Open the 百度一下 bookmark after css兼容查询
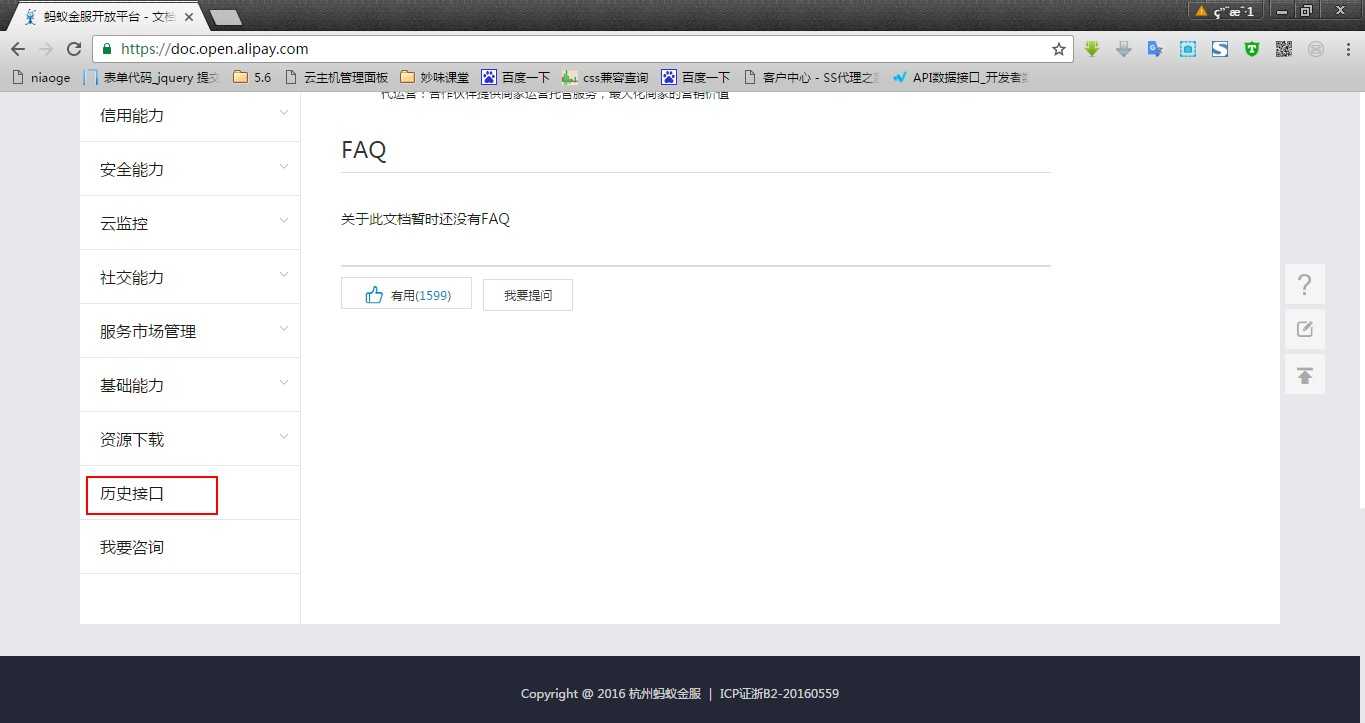 (696, 77)
